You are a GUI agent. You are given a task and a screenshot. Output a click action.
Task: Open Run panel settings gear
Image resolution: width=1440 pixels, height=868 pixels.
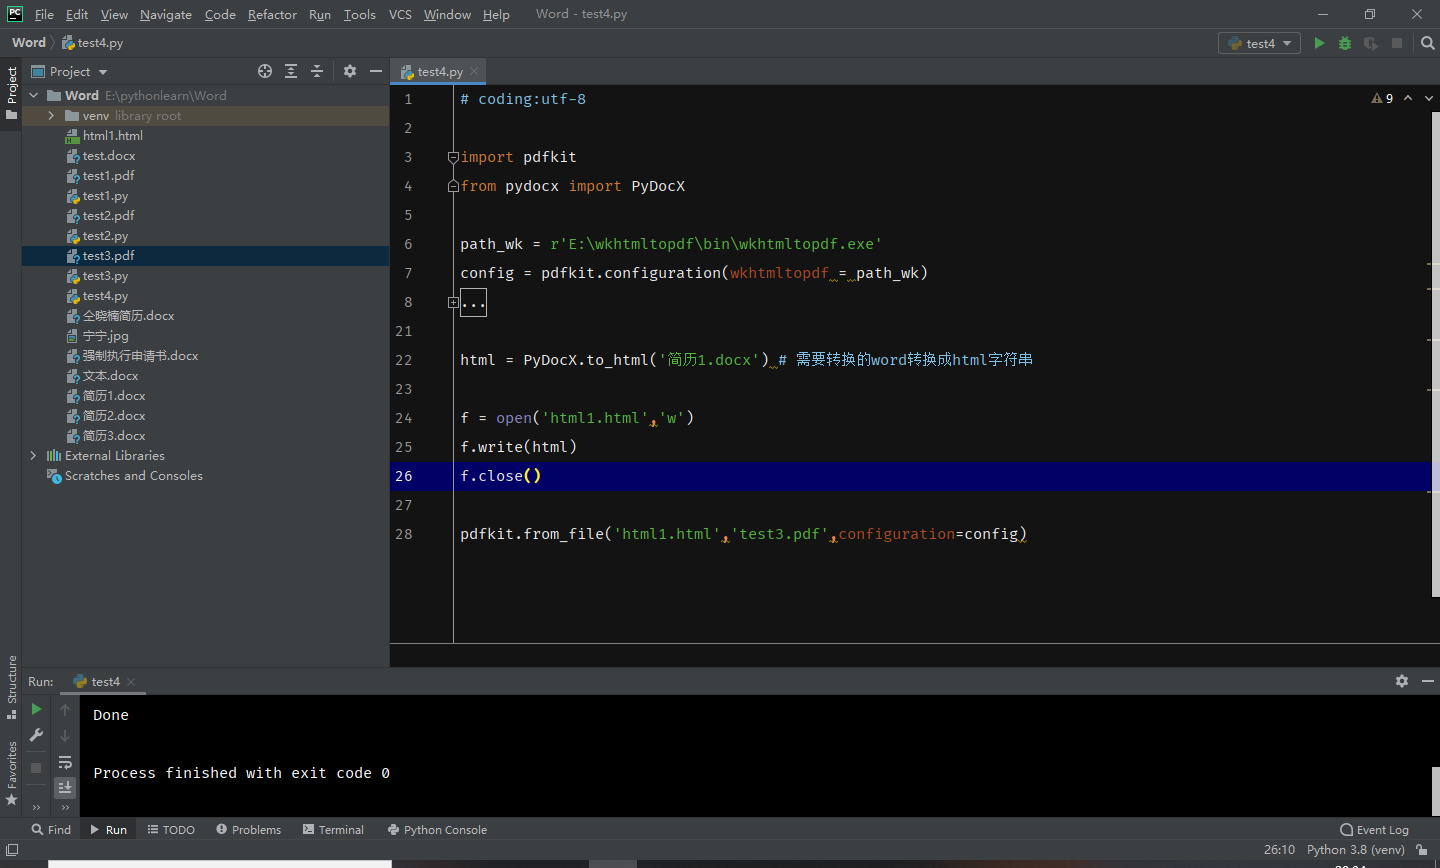point(1402,681)
